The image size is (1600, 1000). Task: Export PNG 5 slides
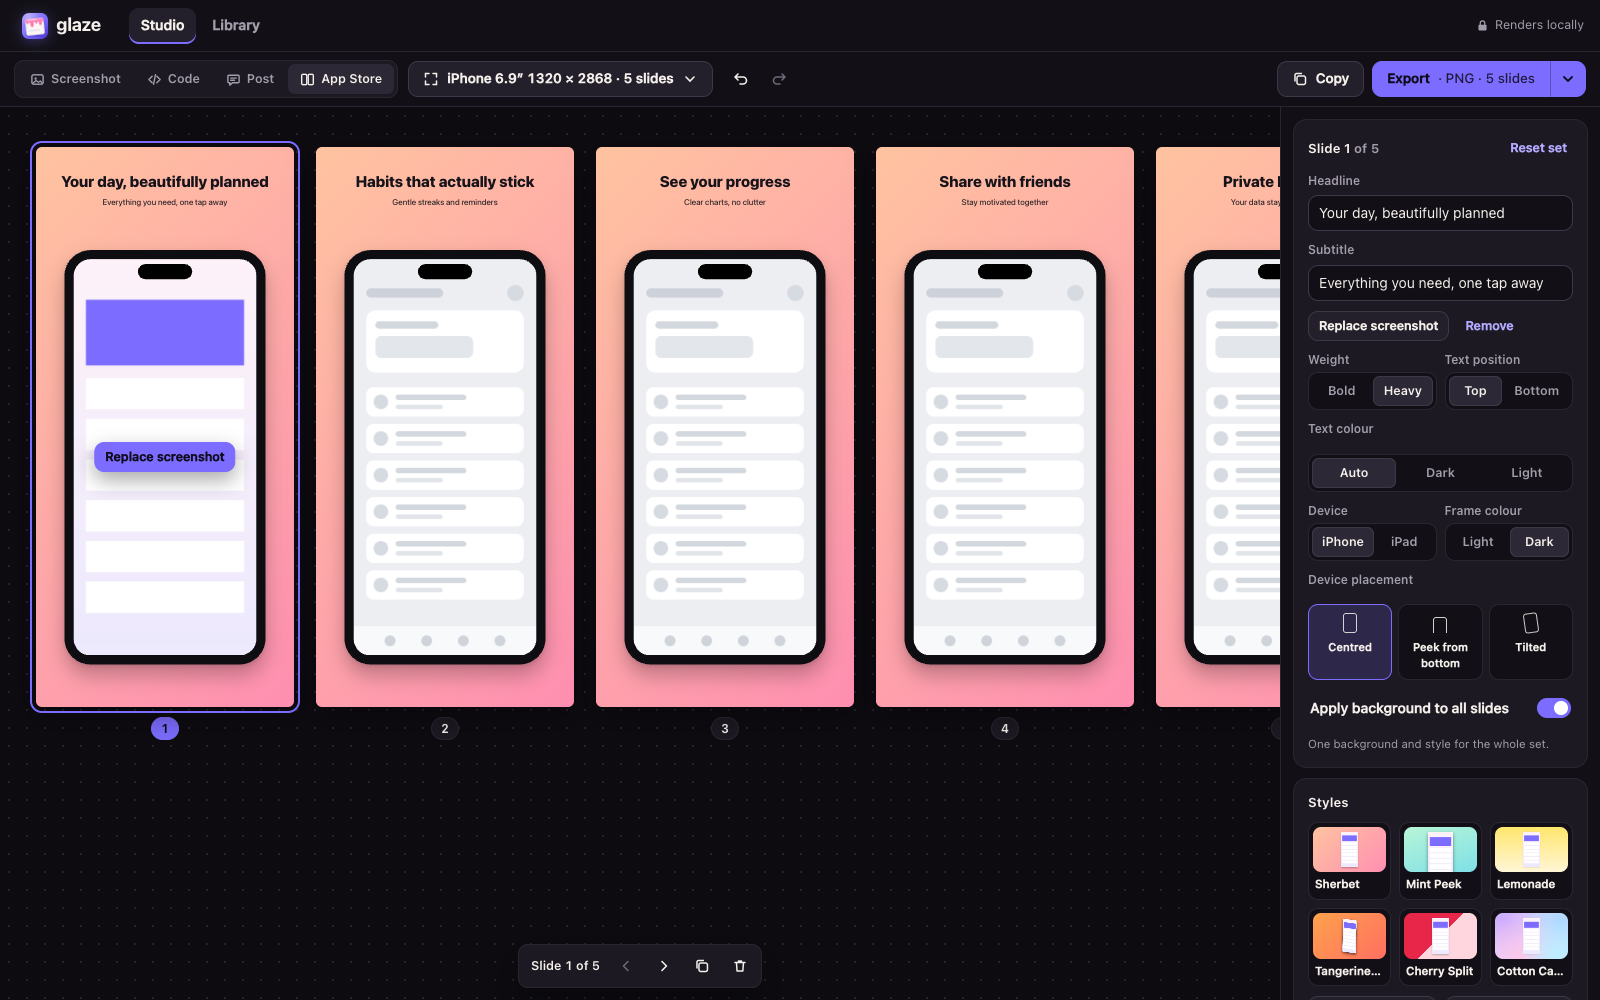click(1461, 79)
